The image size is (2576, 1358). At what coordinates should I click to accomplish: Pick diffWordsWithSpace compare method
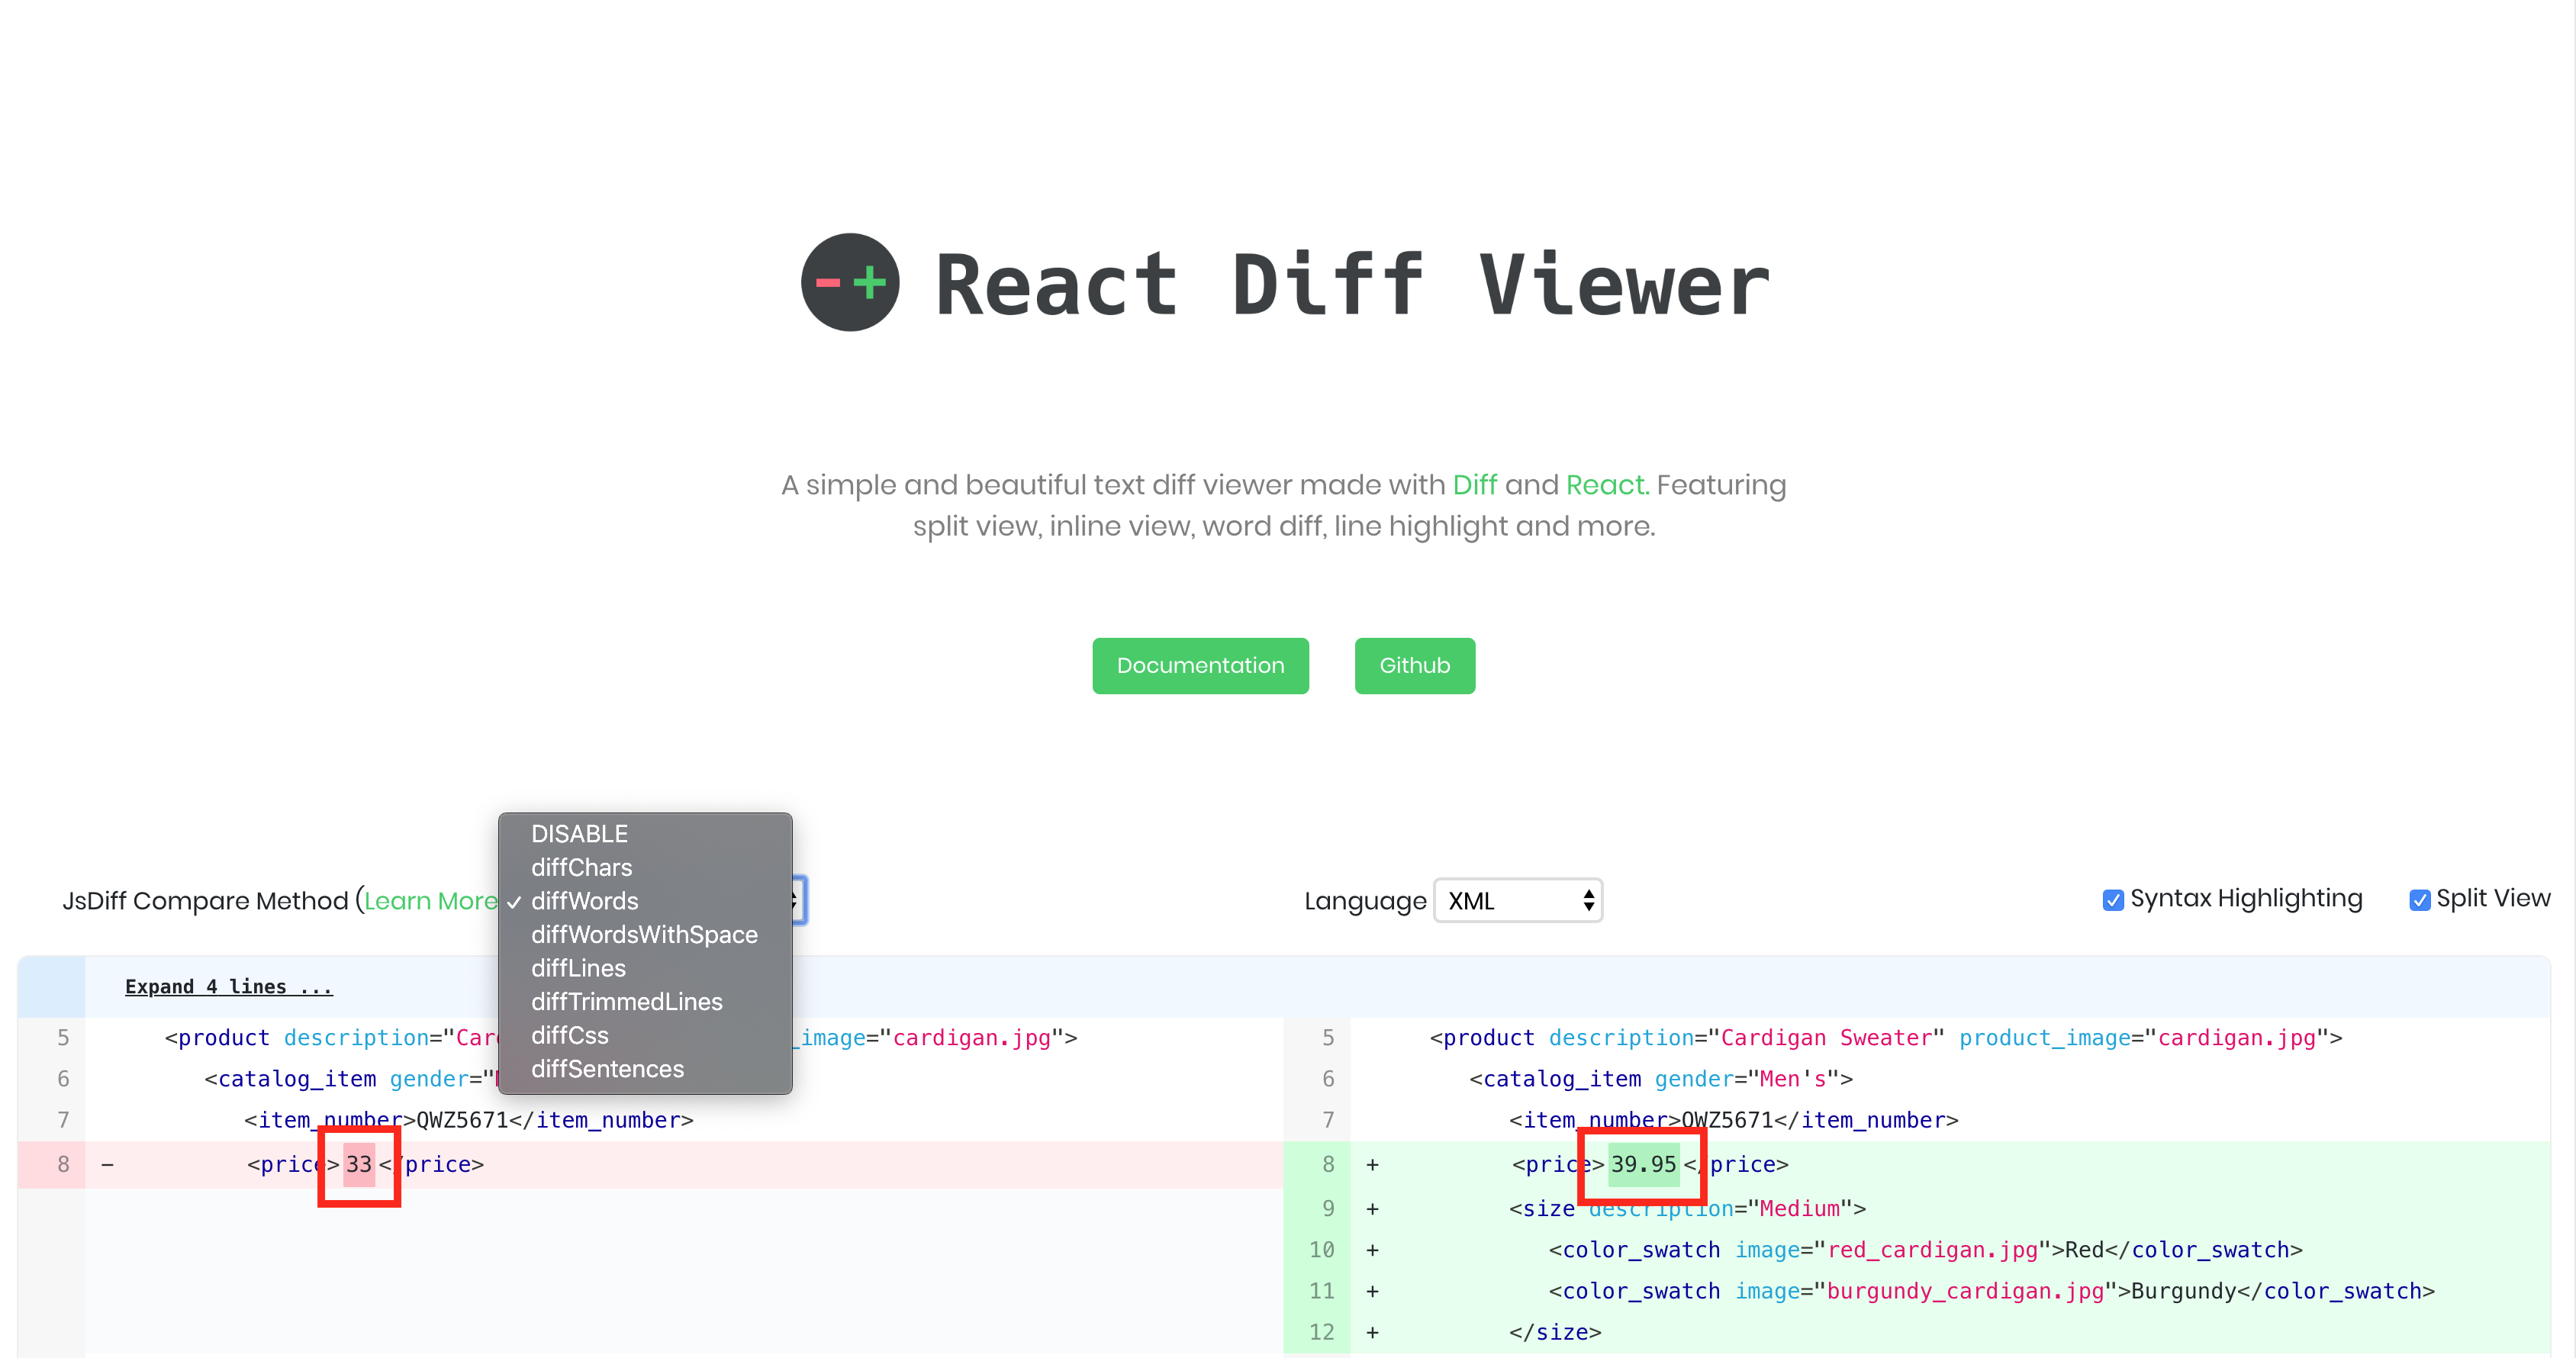(x=644, y=934)
